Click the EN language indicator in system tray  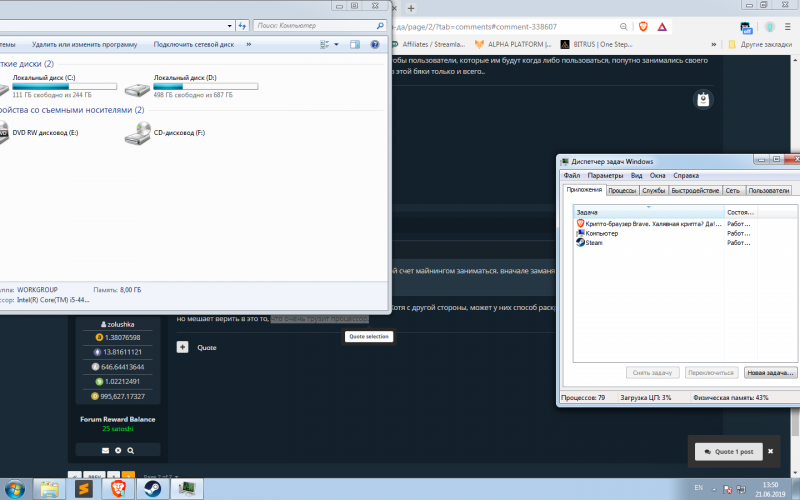698,488
